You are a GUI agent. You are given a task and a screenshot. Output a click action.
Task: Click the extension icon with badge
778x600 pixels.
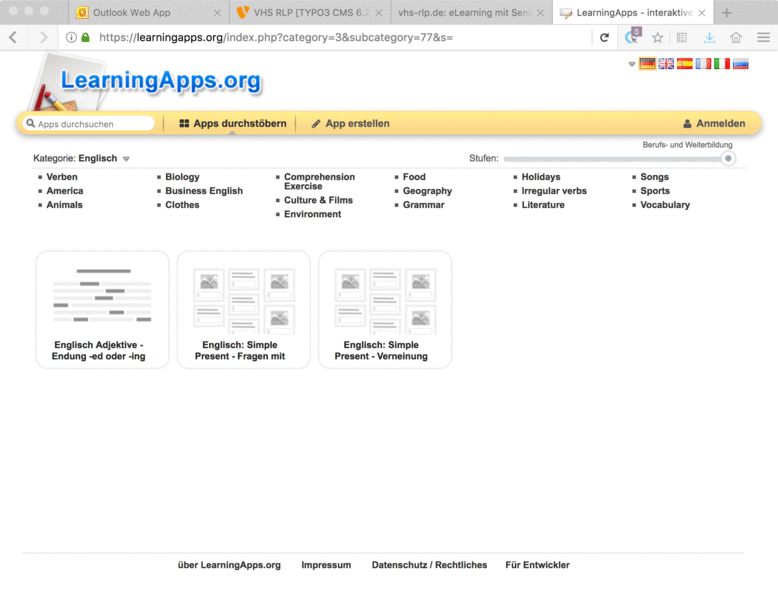[x=633, y=36]
